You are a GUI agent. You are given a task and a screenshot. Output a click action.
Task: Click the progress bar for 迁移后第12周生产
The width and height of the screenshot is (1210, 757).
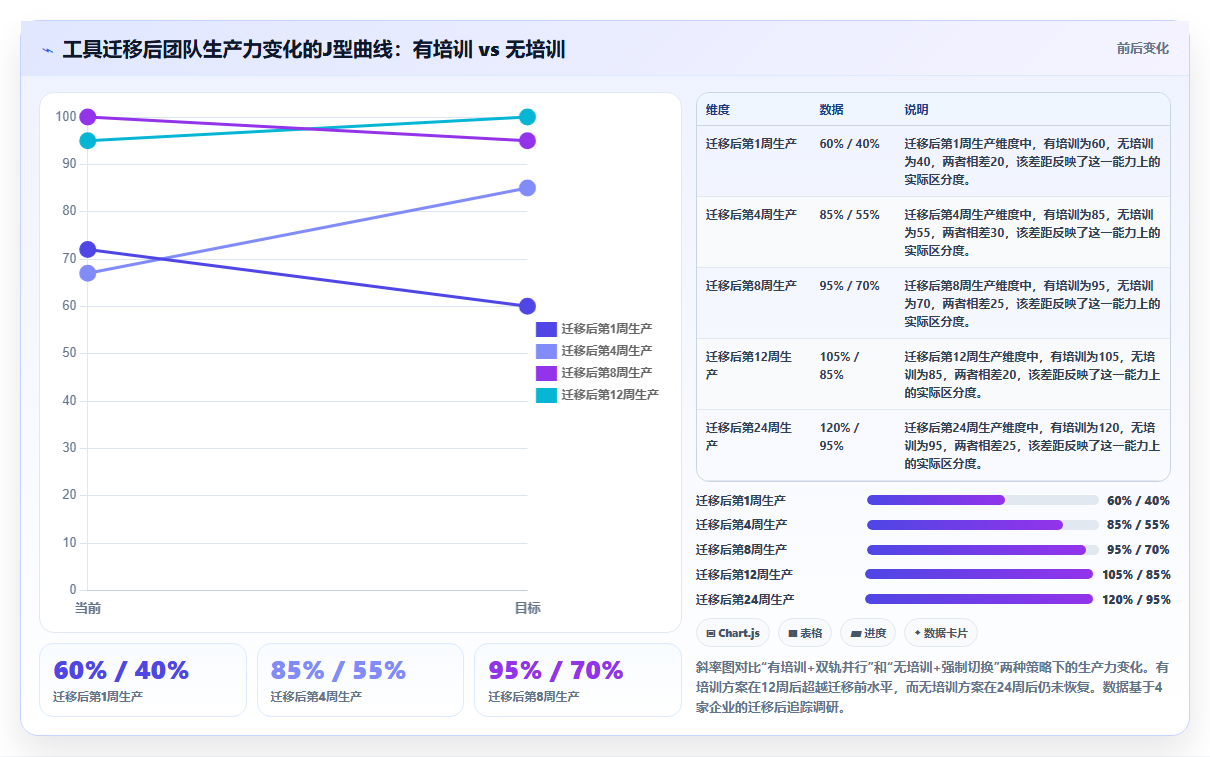[x=979, y=574]
